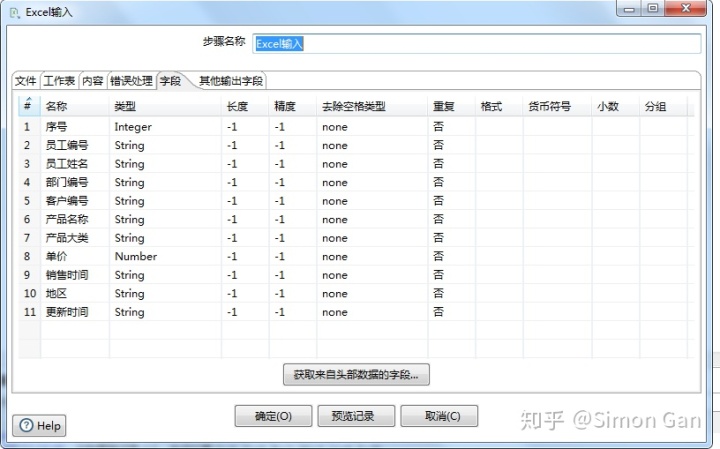The width and height of the screenshot is (720, 449).
Task: Click the 类型 column header
Action: [x=165, y=107]
